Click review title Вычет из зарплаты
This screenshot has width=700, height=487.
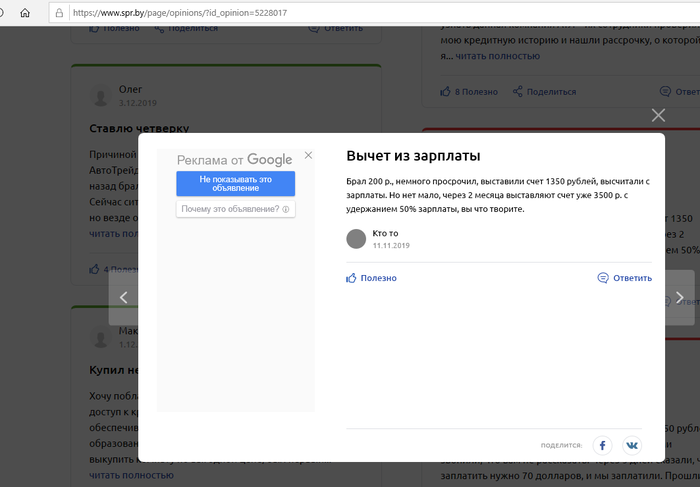pyautogui.click(x=413, y=156)
